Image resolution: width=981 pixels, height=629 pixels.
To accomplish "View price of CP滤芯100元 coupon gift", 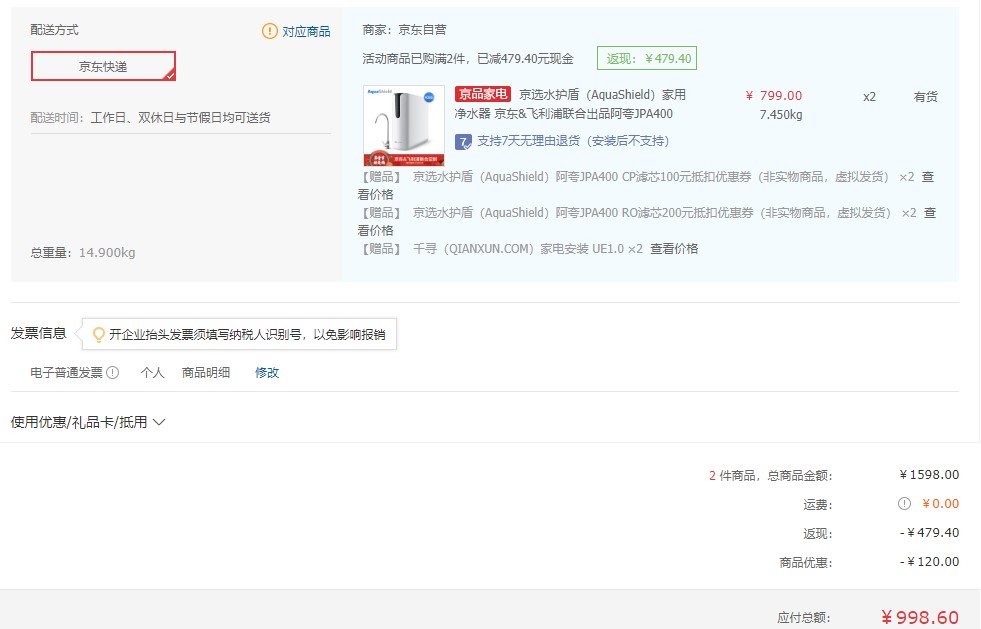I will (x=927, y=177).
